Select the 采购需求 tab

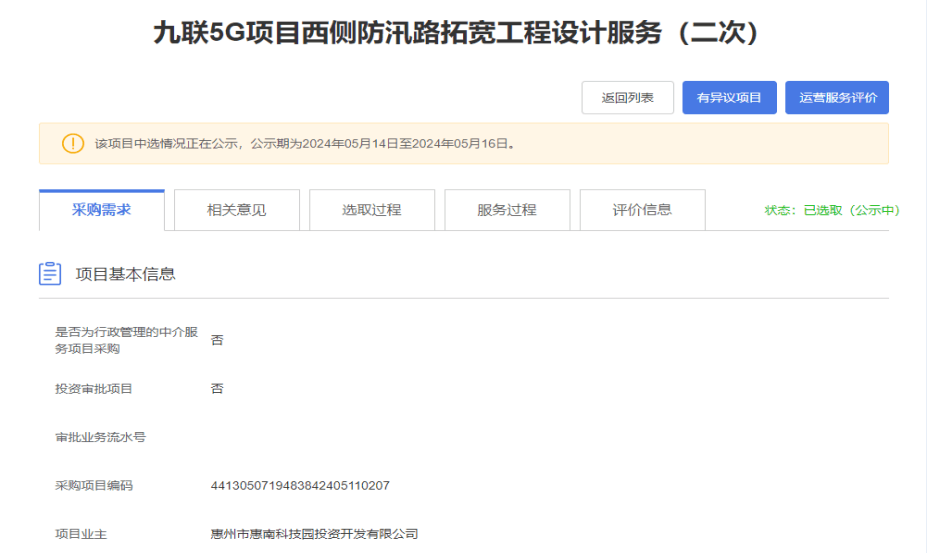click(x=101, y=210)
